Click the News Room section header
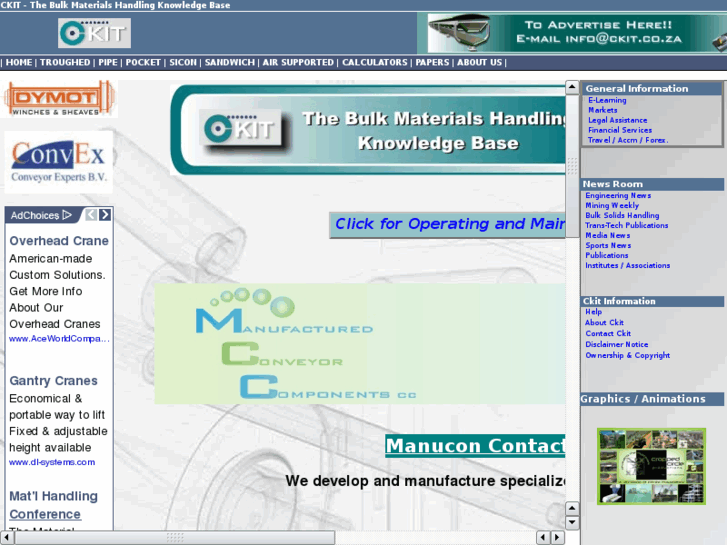 (651, 184)
